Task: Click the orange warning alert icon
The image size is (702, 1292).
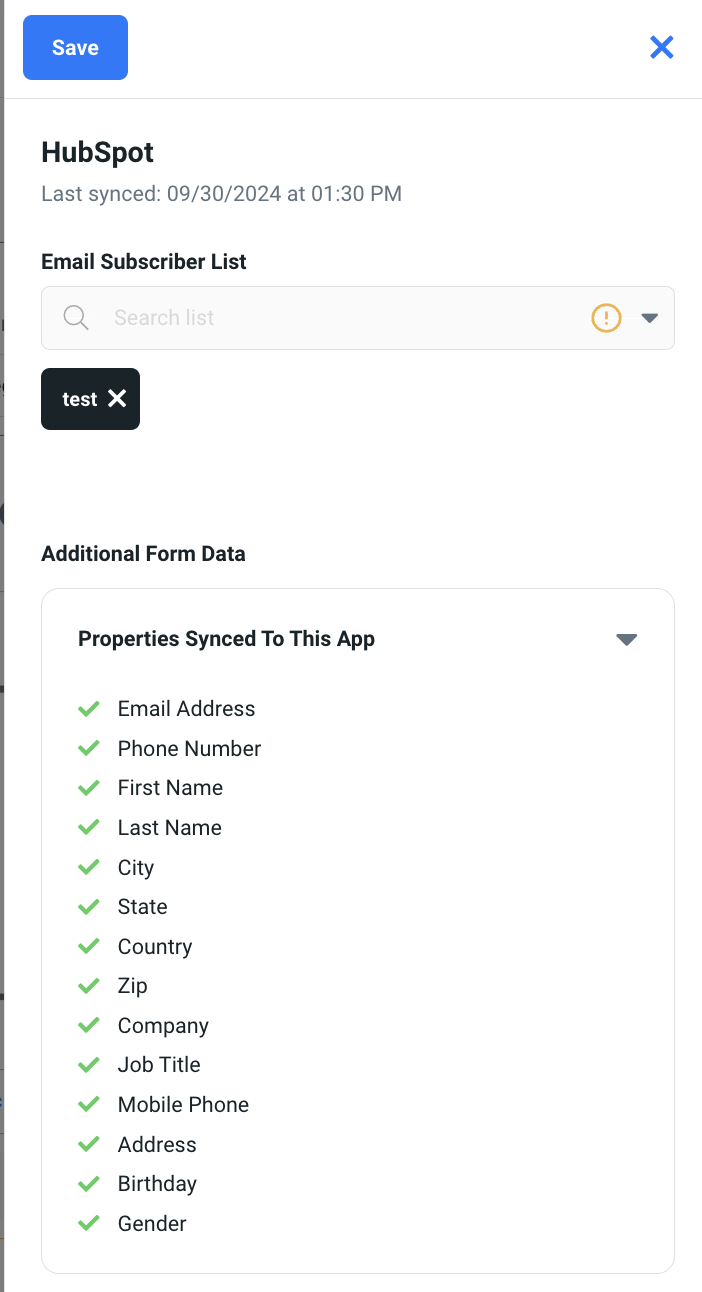Action: coord(606,318)
